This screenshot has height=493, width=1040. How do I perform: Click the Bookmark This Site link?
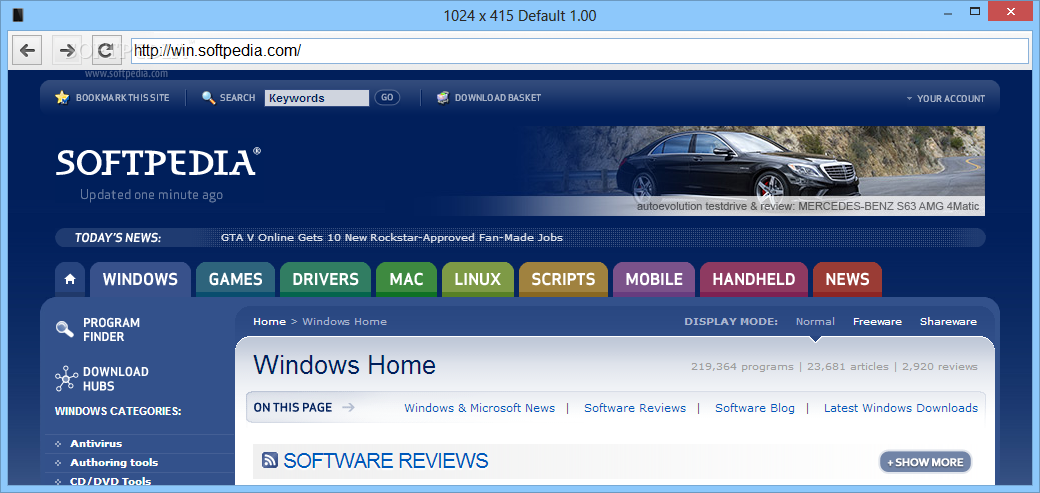(x=123, y=98)
